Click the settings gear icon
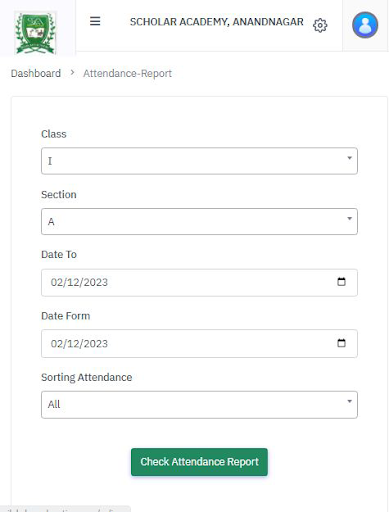This screenshot has width=389, height=512. point(320,25)
